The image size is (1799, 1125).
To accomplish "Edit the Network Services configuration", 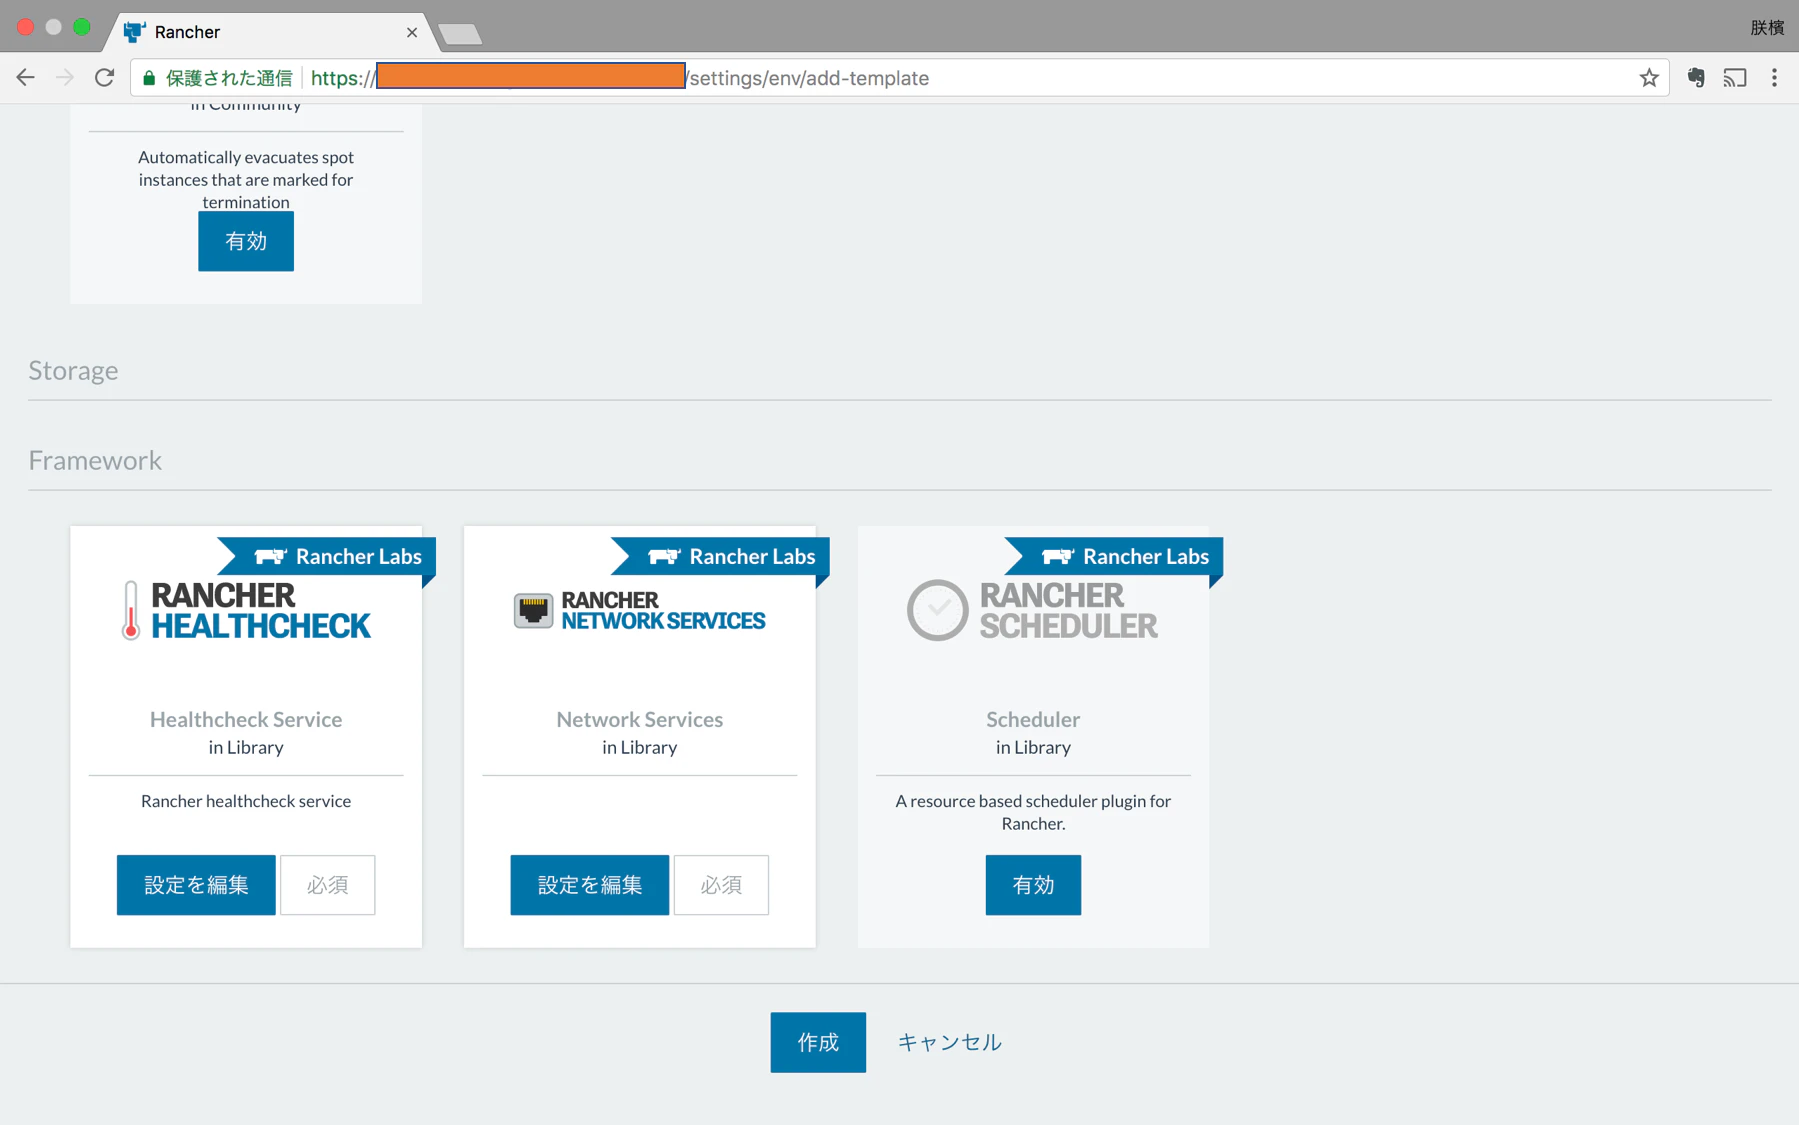I will [x=590, y=885].
